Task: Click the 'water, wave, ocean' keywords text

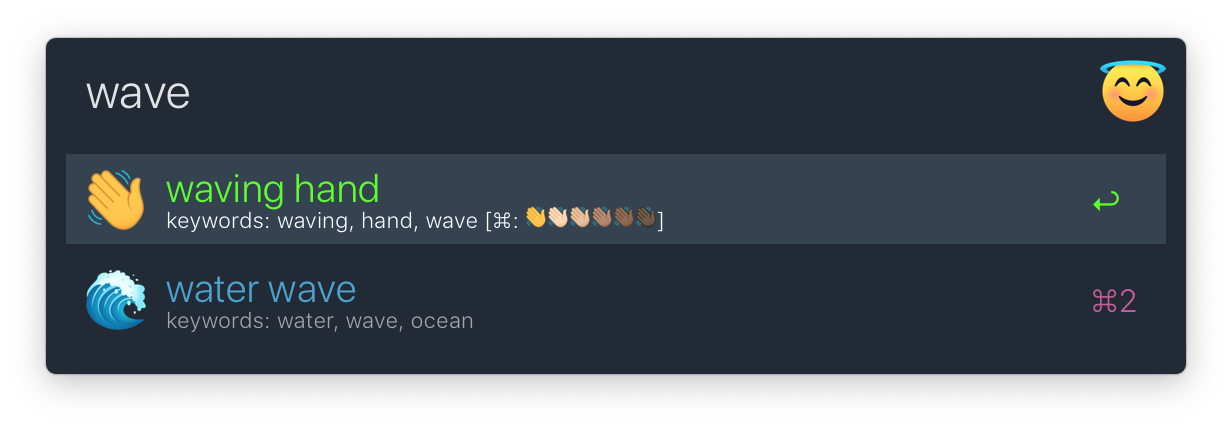Action: click(375, 321)
